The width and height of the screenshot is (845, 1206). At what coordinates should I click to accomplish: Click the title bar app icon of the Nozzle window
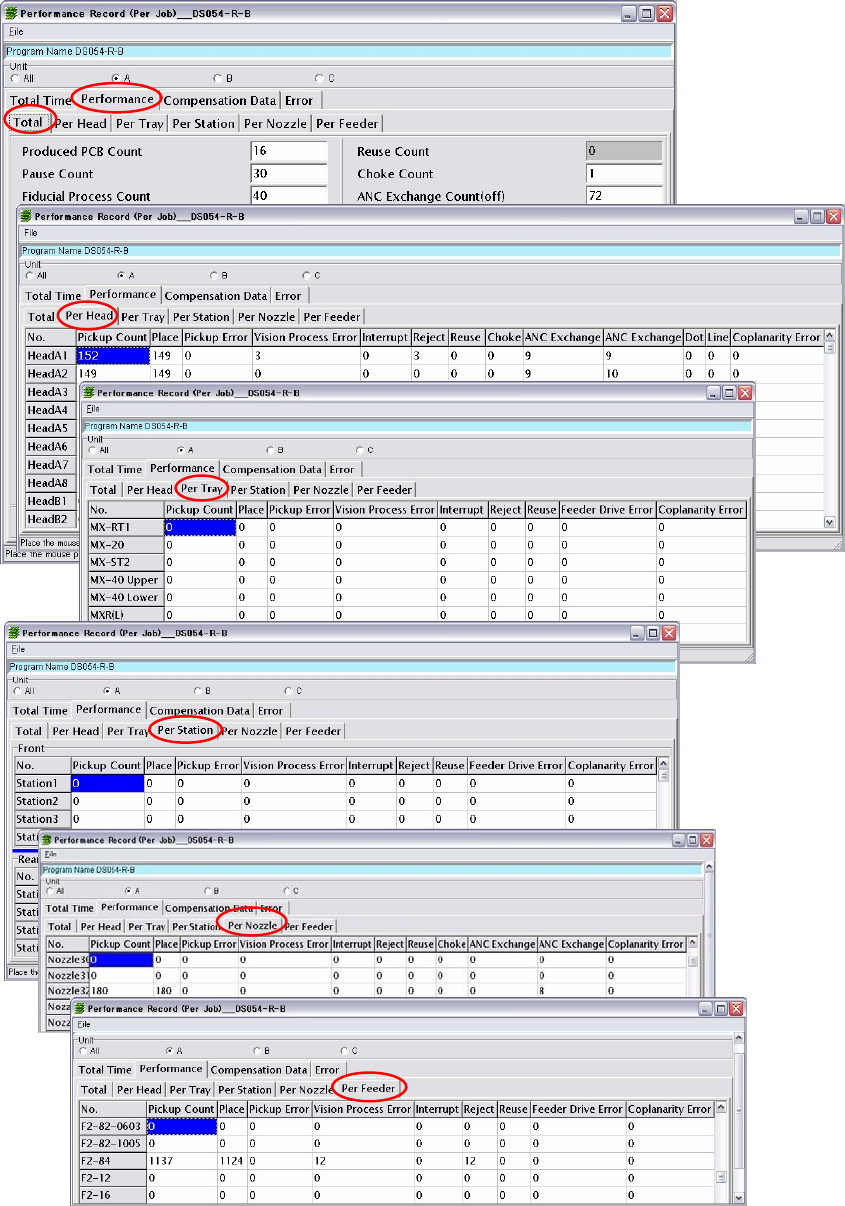coord(46,841)
